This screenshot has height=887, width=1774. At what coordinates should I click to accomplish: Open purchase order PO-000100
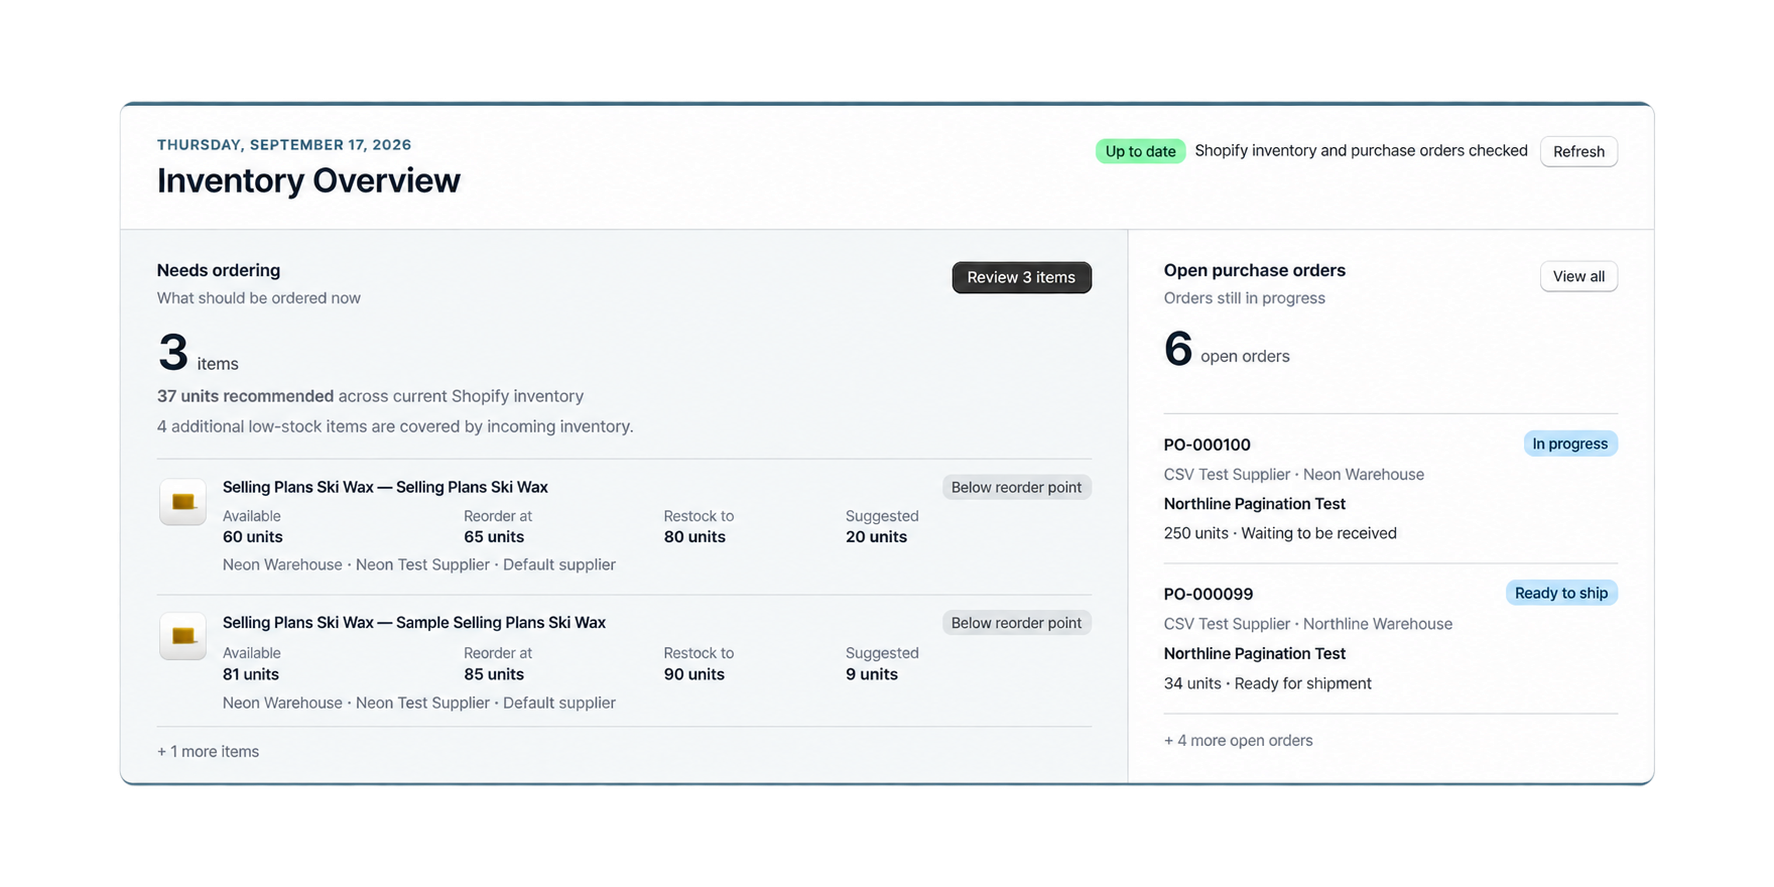point(1207,444)
